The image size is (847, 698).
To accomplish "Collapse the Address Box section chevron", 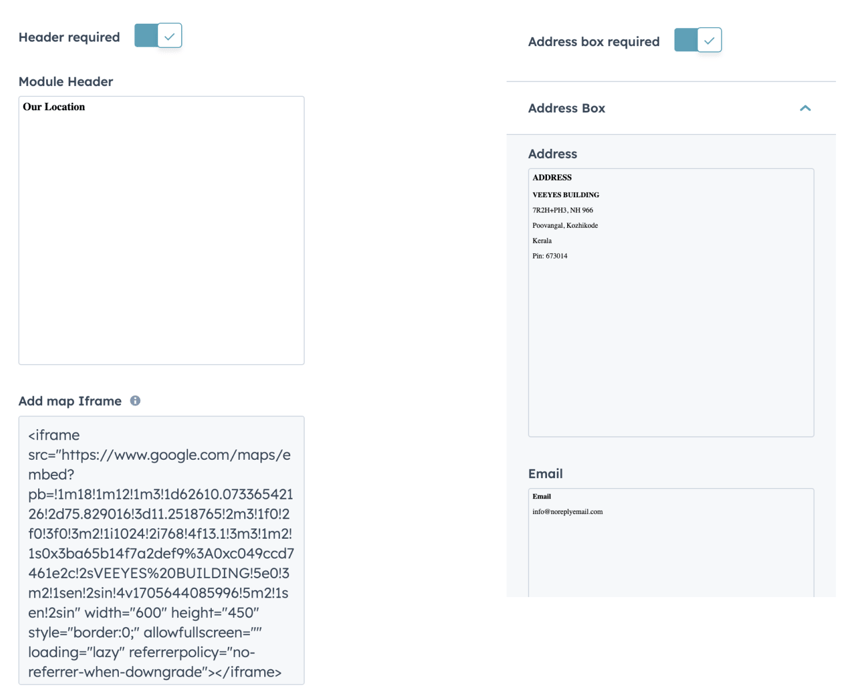I will [x=805, y=108].
